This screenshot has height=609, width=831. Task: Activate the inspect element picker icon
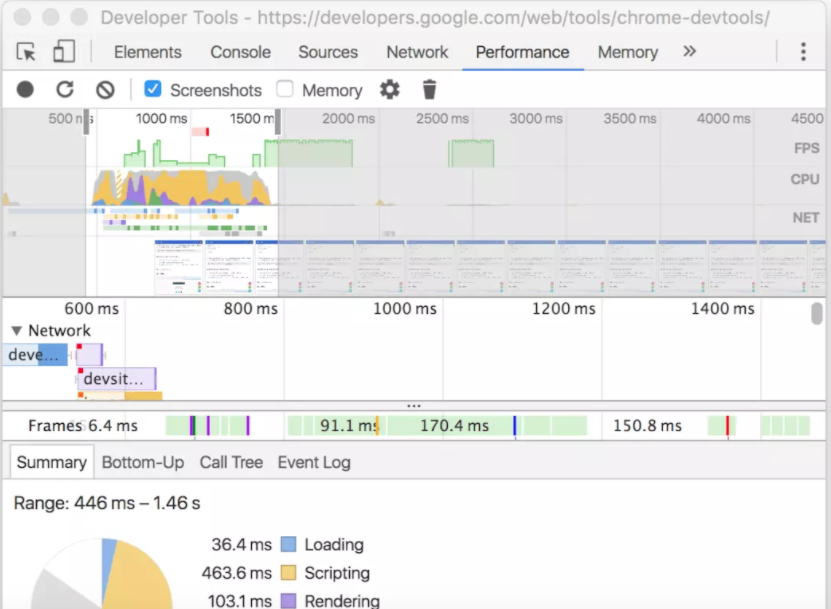point(26,52)
